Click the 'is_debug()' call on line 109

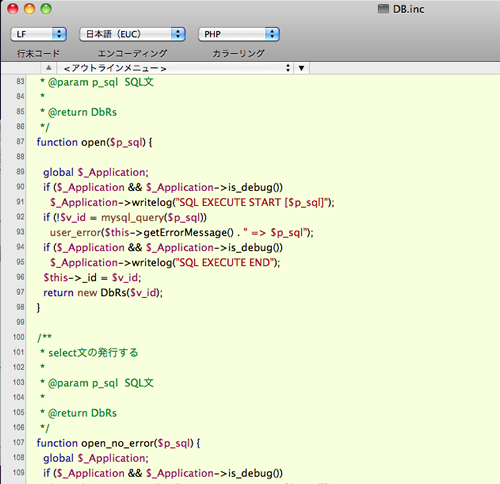click(255, 473)
